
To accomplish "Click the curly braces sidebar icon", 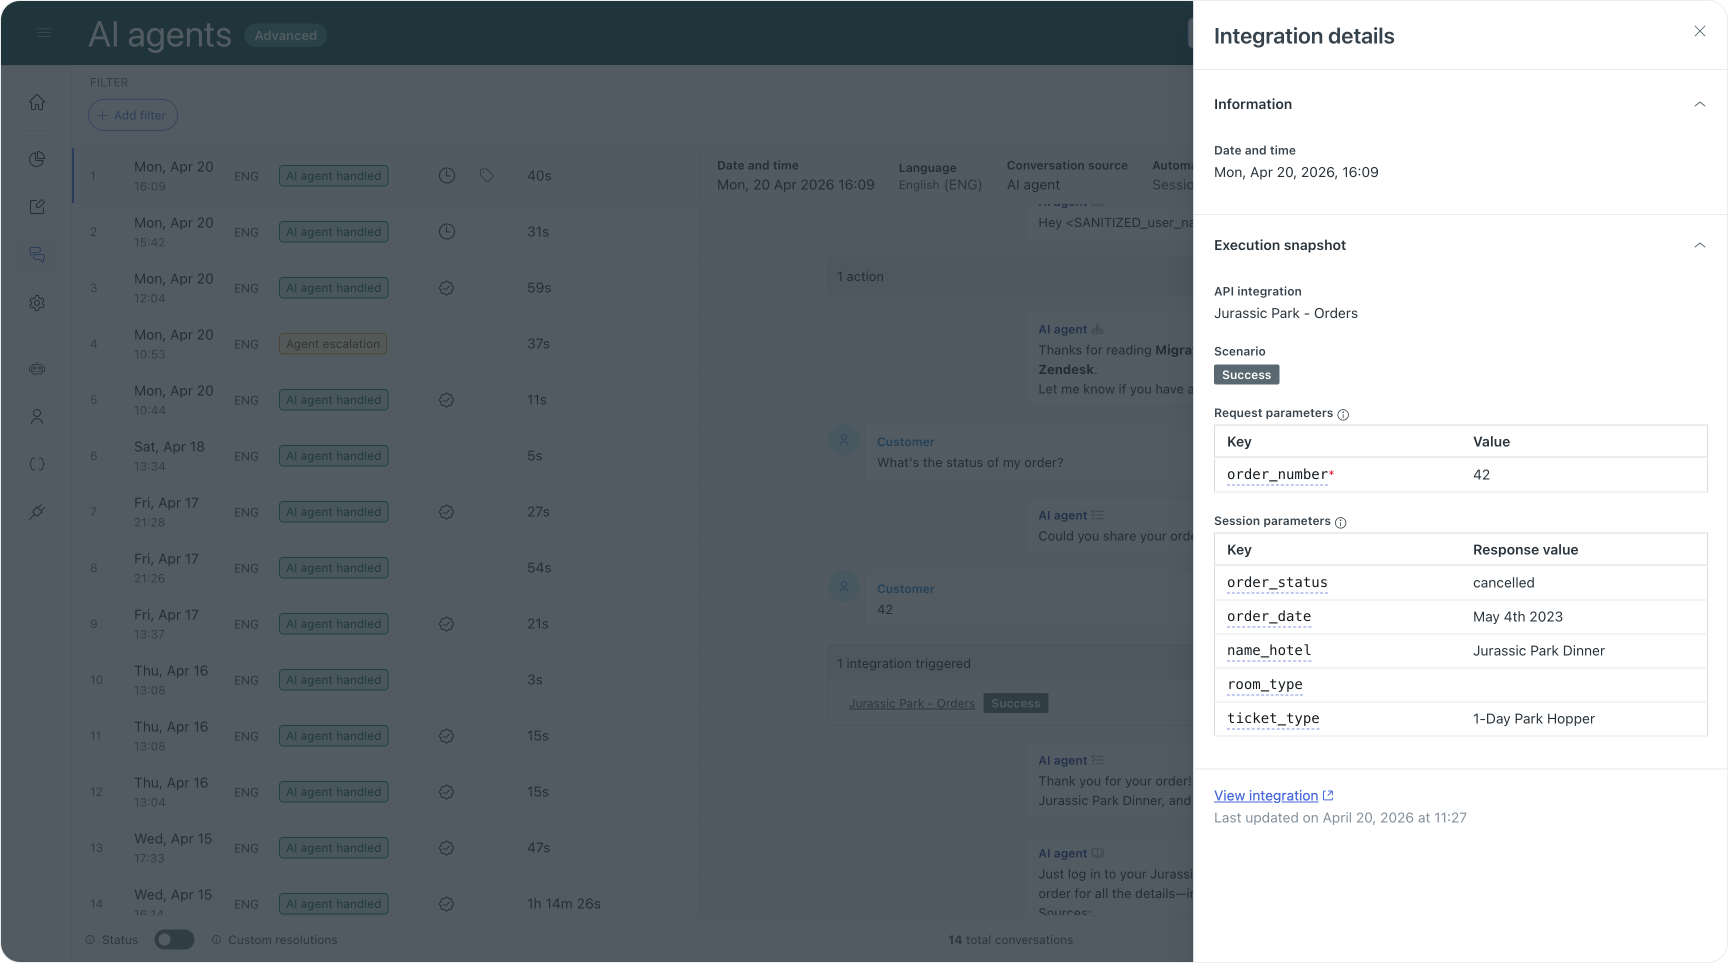I will [x=37, y=464].
